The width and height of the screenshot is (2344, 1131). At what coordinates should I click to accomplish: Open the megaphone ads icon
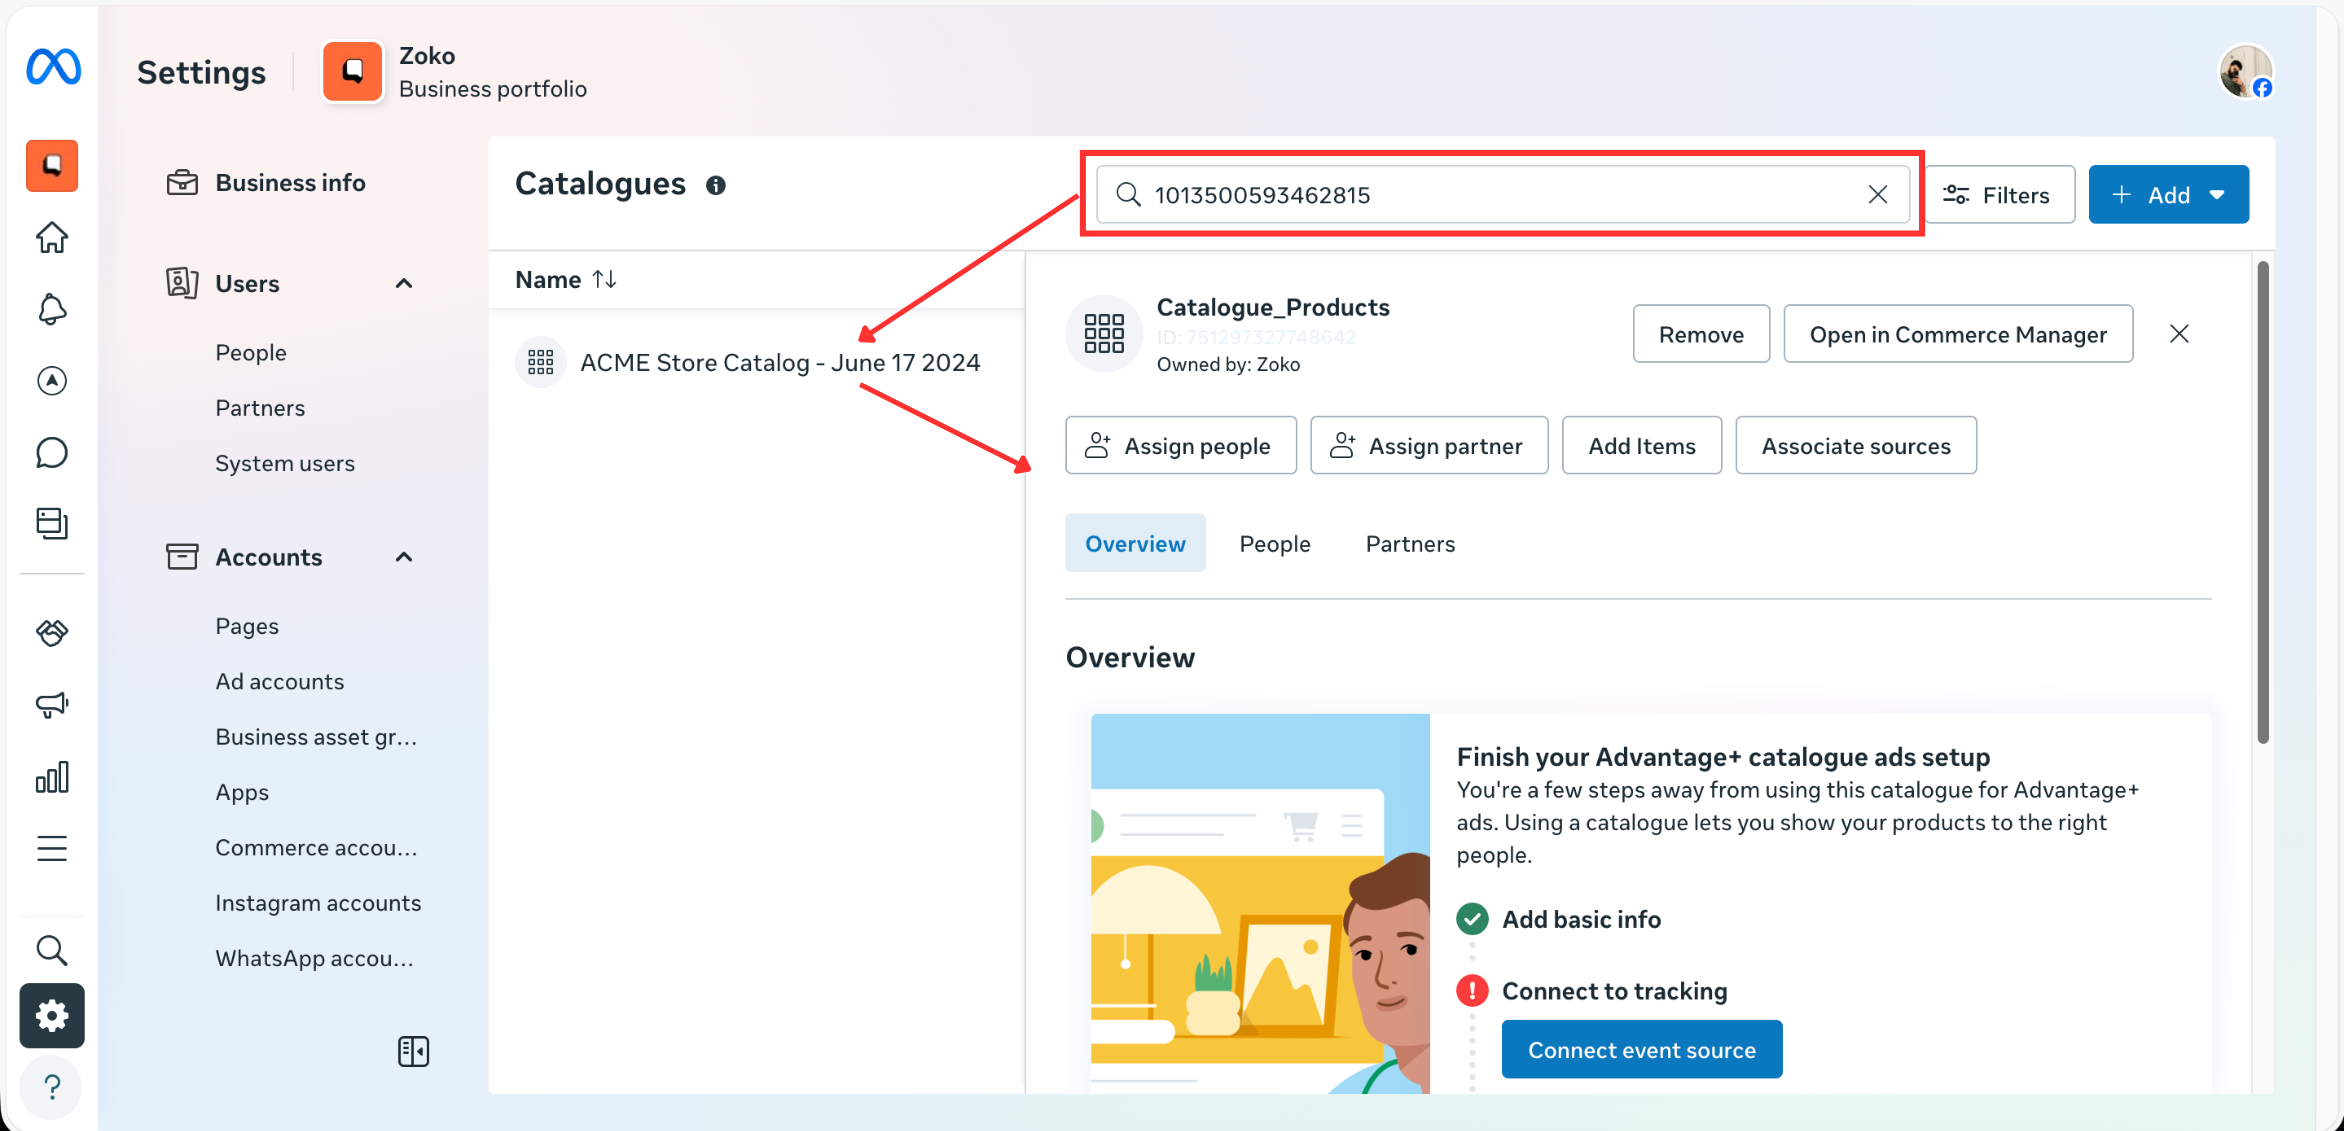point(52,705)
